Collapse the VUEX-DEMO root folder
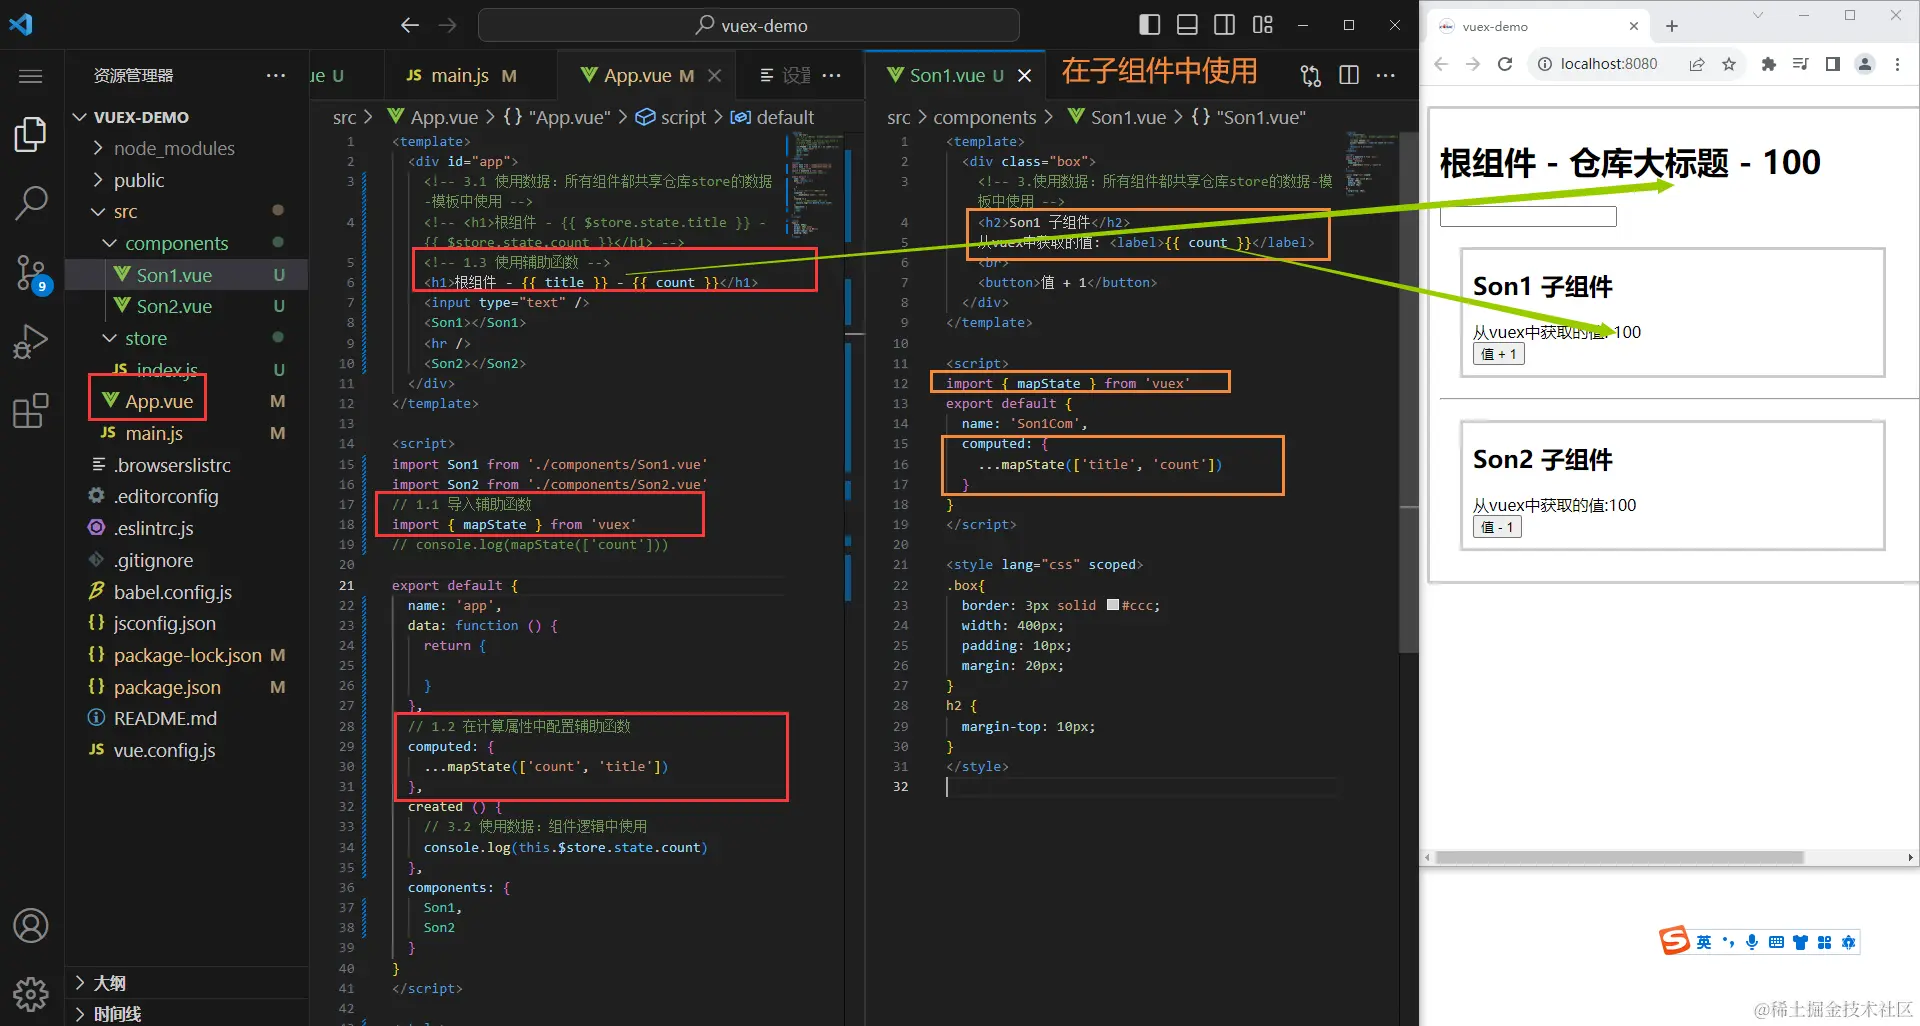Screen dimensions: 1920x1026 click(x=140, y=117)
